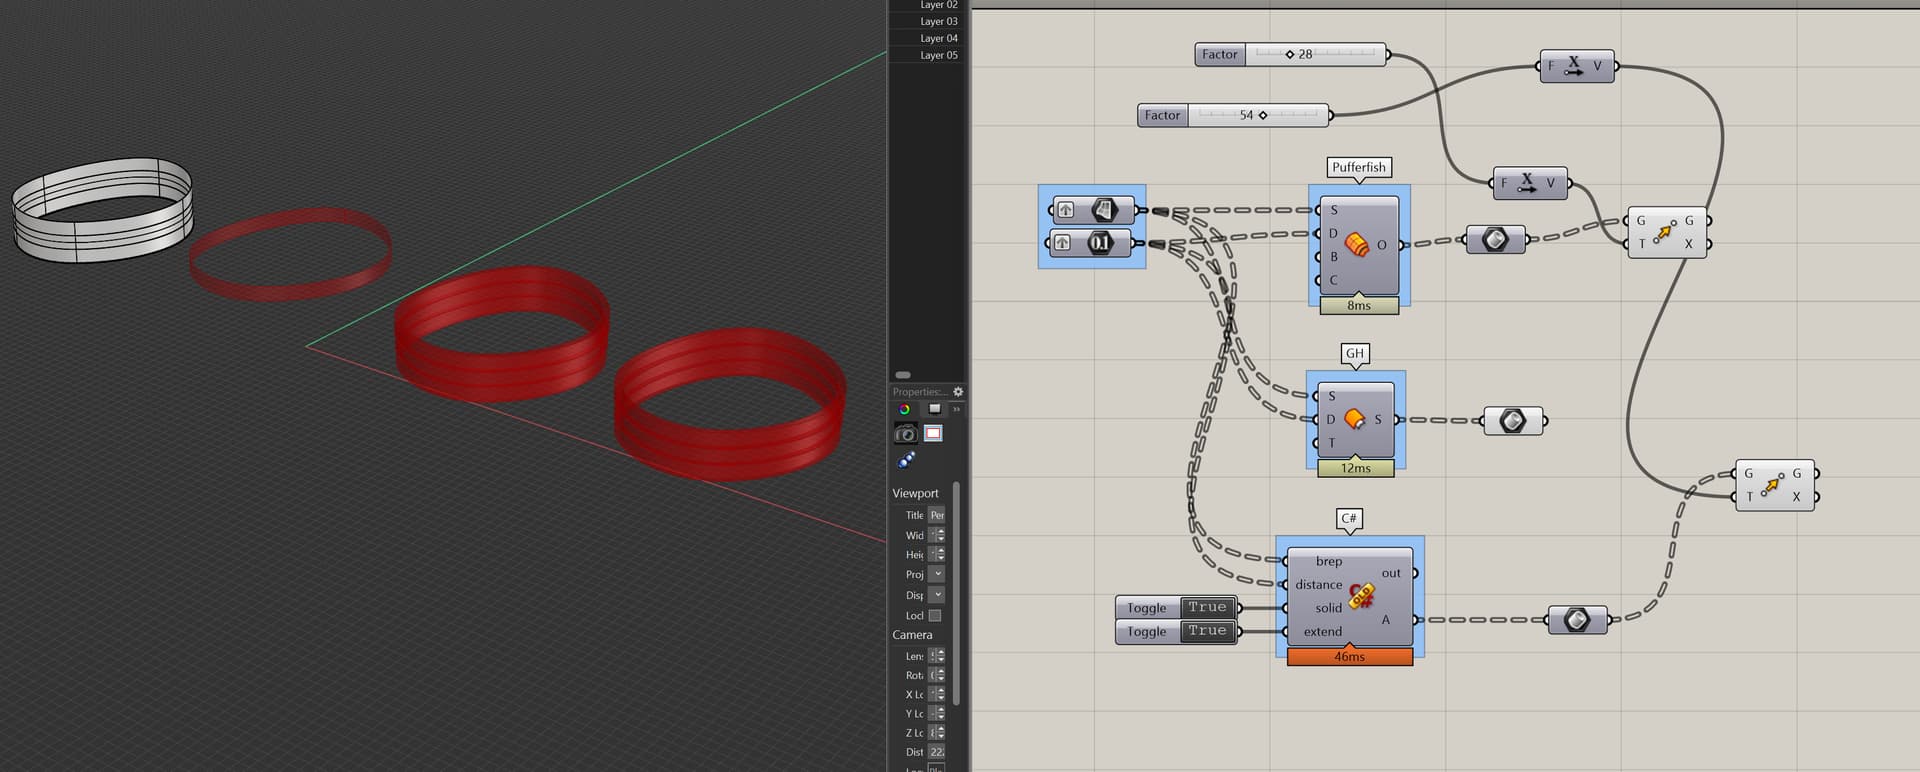Select the lower Unit X vector component
The image size is (1920, 772).
[x=1530, y=183]
